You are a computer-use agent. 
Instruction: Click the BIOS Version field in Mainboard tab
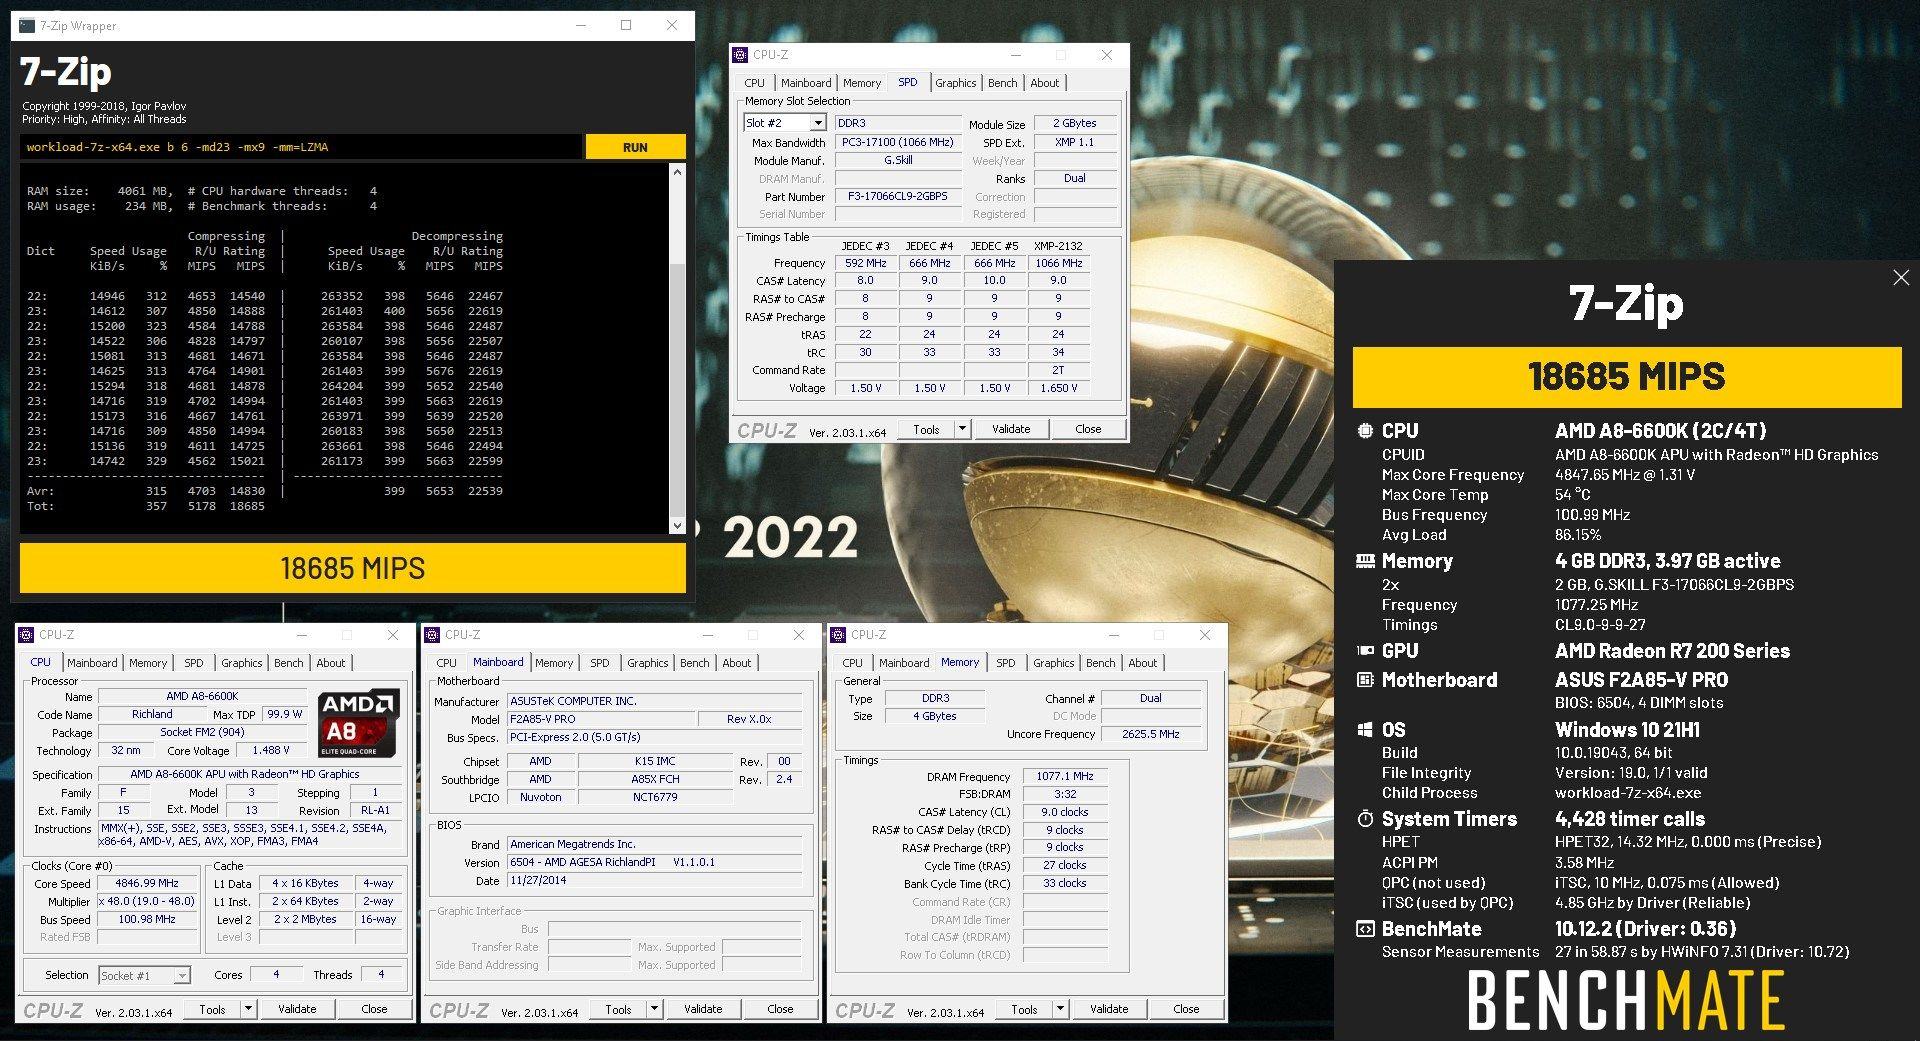coord(654,863)
